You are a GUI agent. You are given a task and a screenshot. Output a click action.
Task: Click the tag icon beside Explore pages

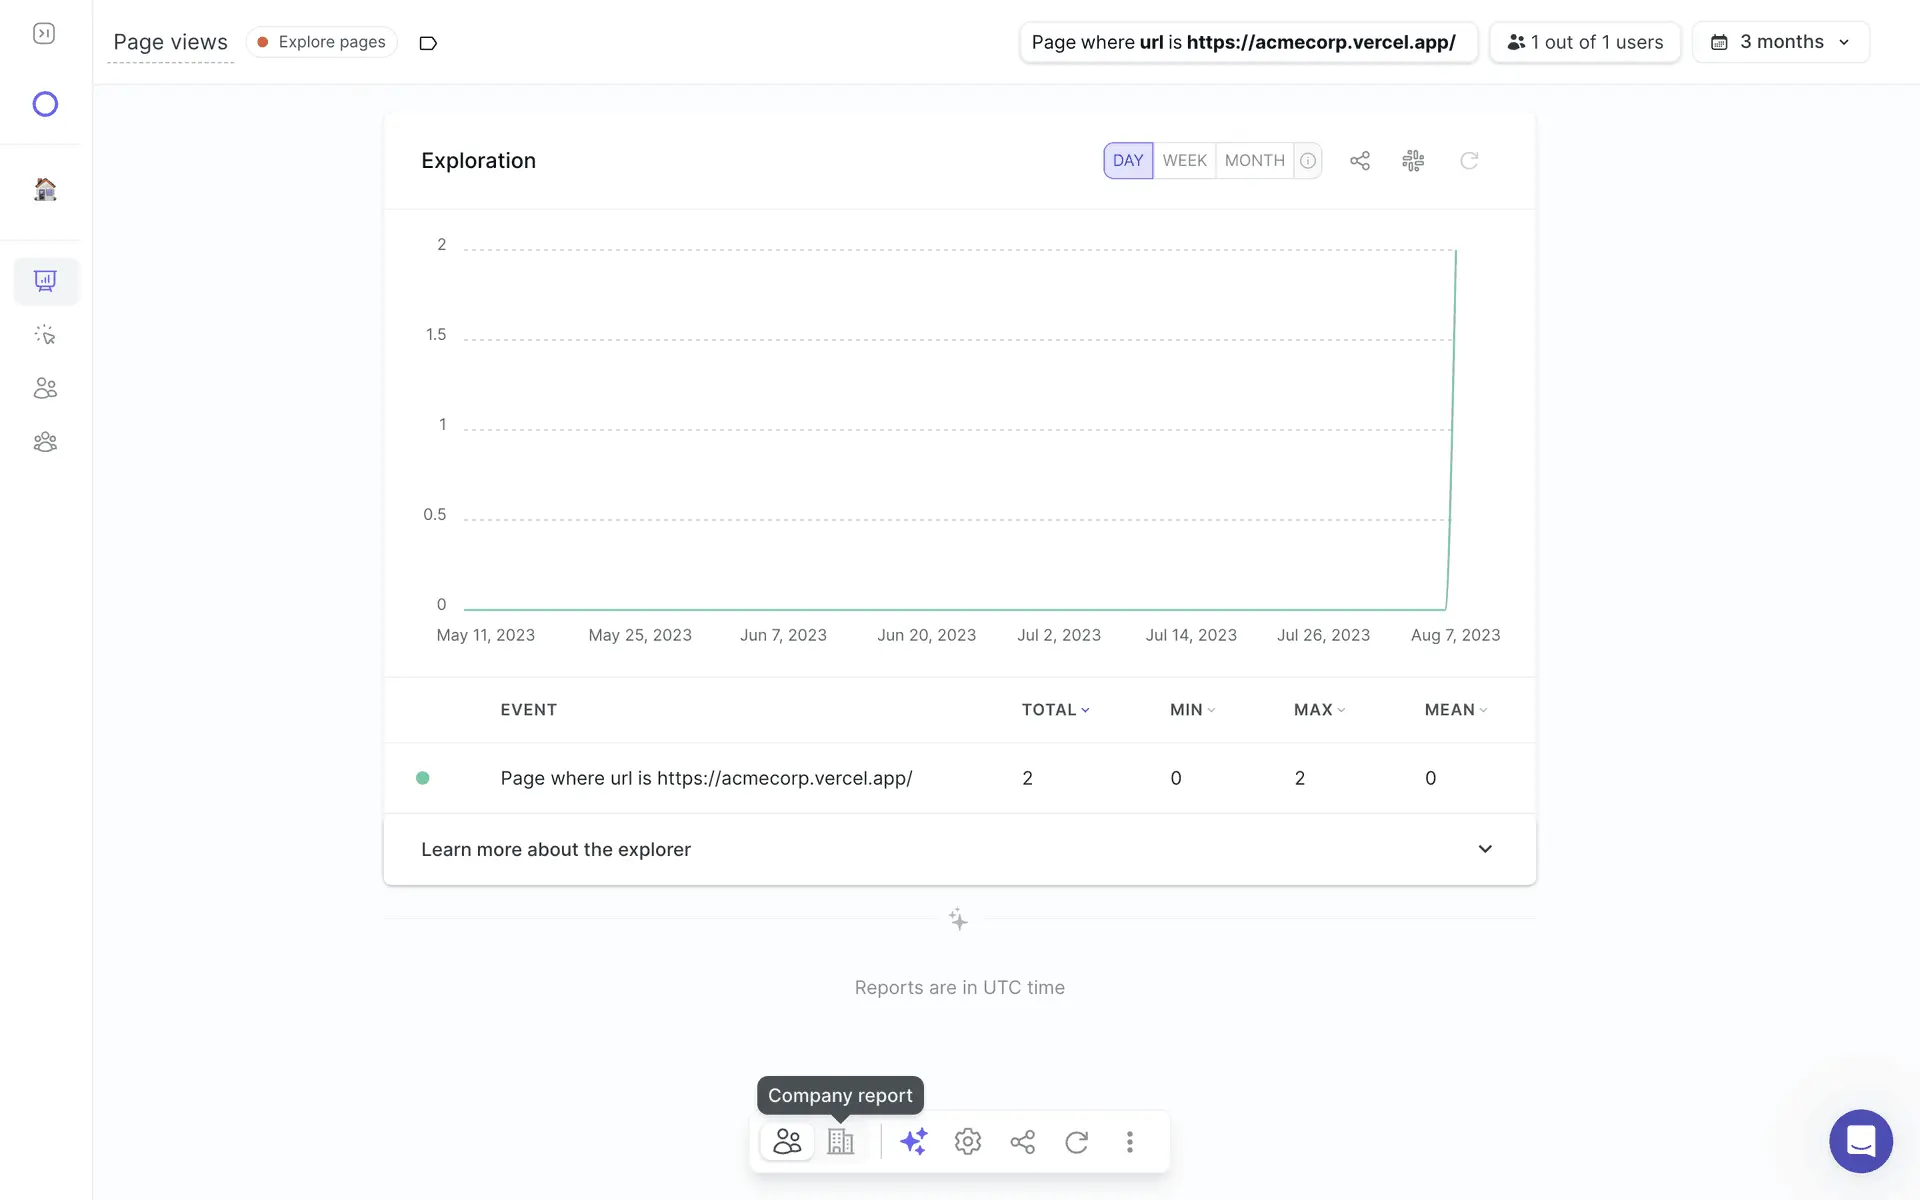point(428,43)
